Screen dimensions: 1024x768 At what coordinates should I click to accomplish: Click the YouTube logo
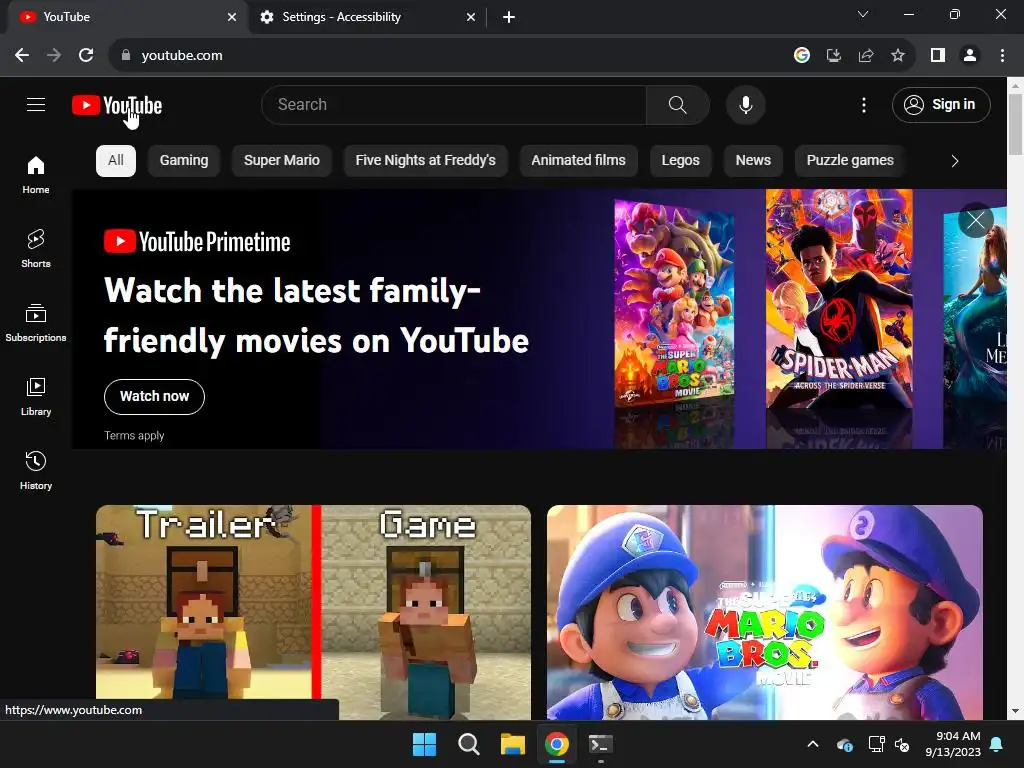pos(117,105)
